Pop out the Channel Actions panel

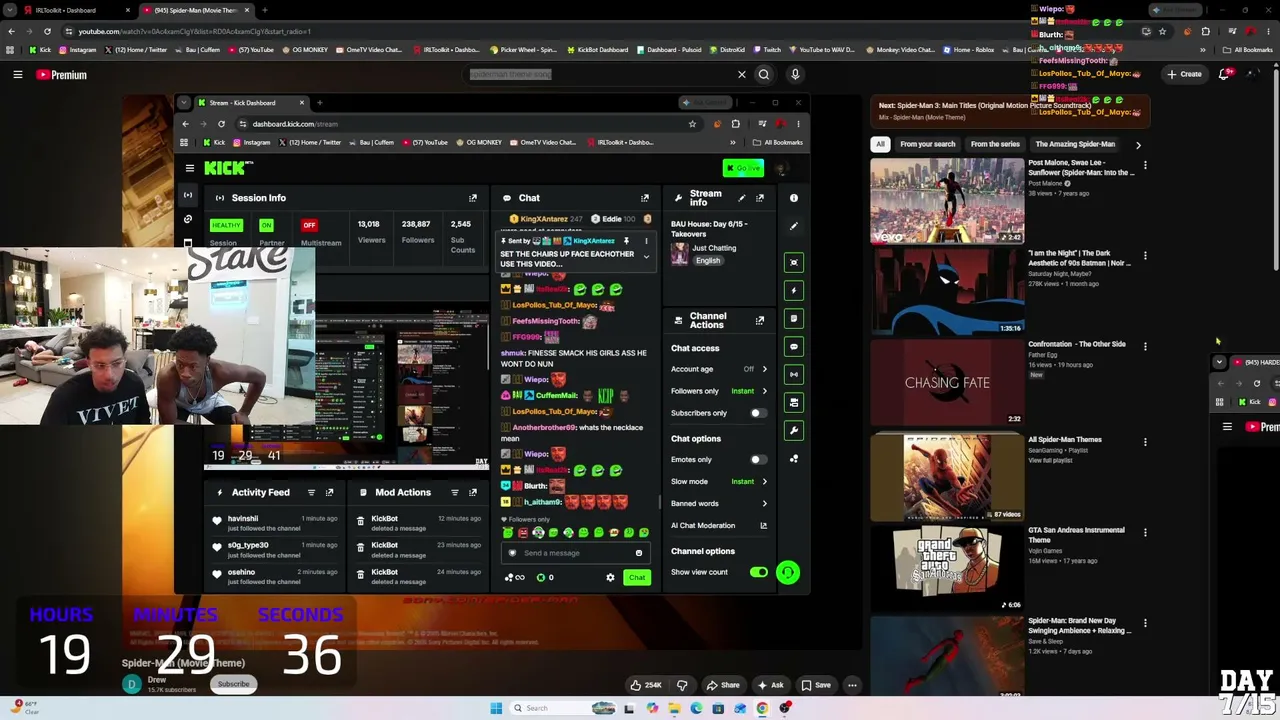[x=759, y=321]
